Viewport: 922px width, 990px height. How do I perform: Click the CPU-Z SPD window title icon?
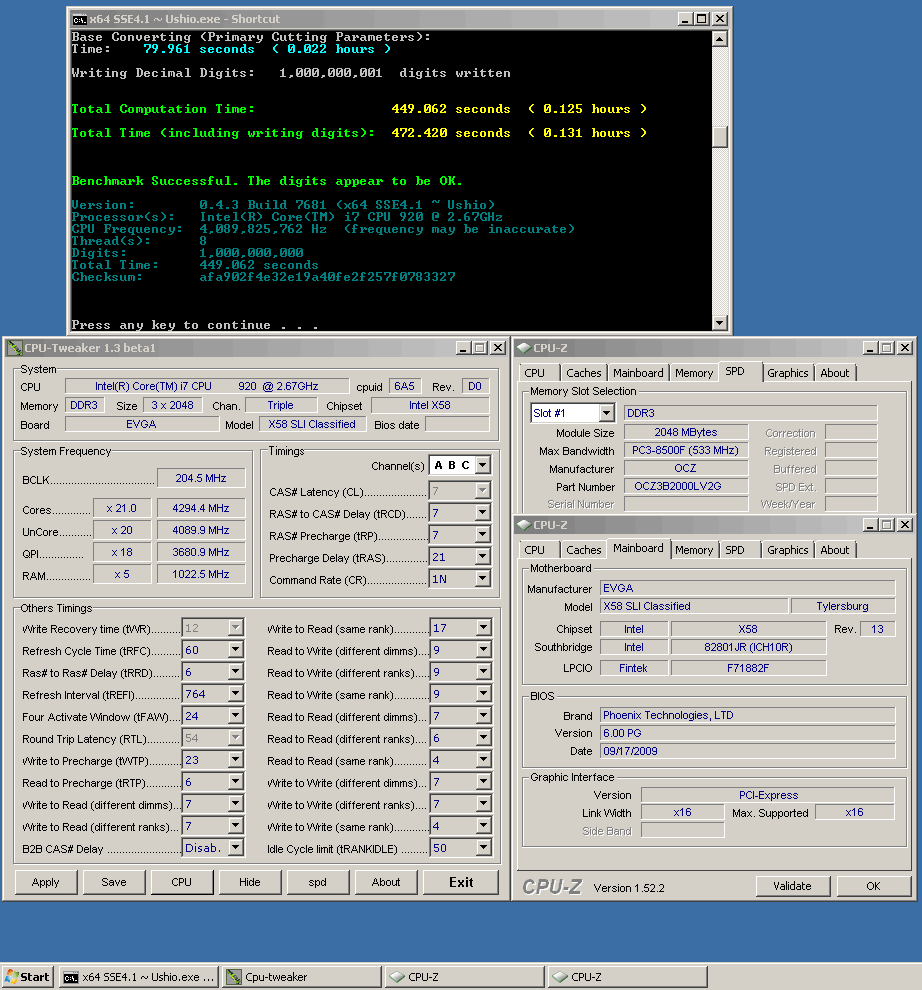click(x=523, y=348)
